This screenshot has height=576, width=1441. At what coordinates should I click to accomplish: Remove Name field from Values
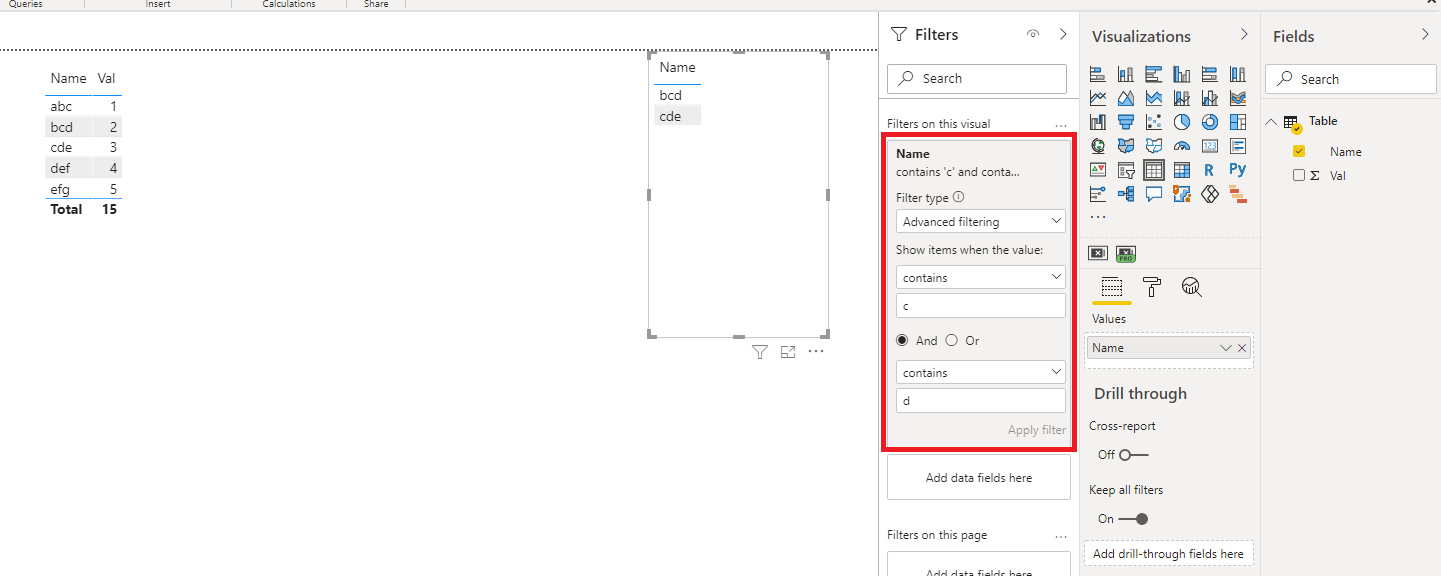[1242, 348]
